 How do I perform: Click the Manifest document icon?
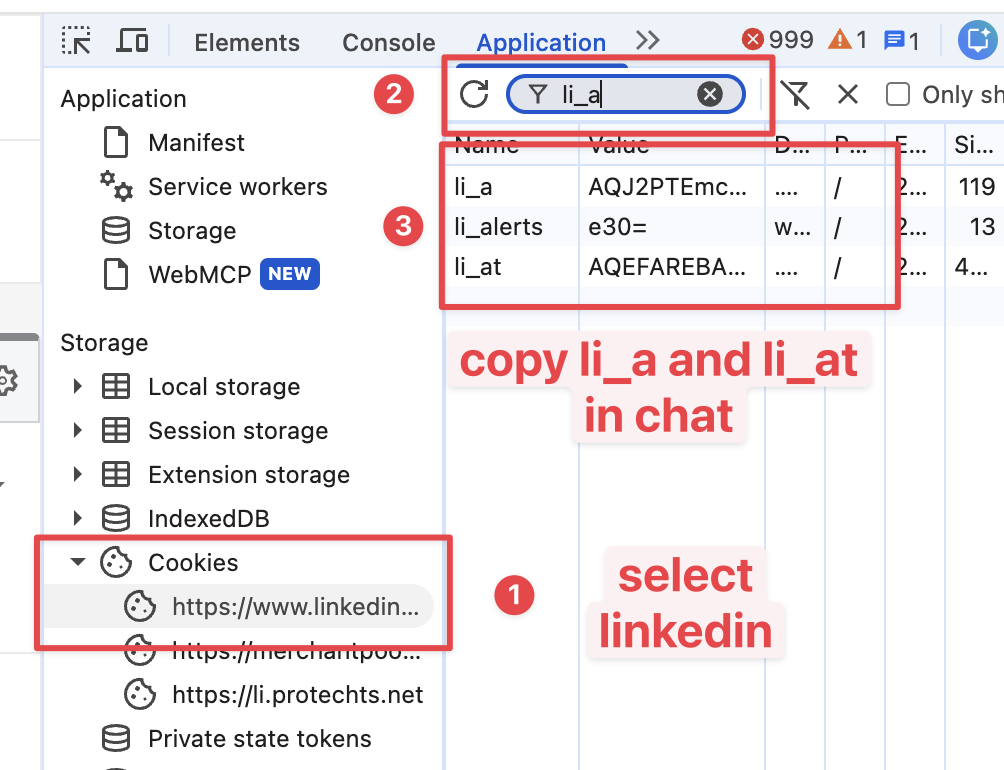[116, 142]
